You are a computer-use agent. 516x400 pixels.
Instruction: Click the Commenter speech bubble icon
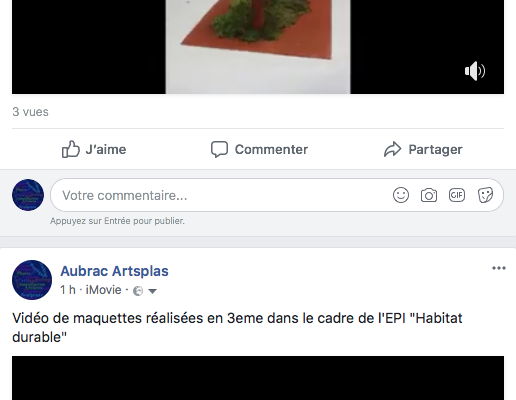click(x=219, y=149)
